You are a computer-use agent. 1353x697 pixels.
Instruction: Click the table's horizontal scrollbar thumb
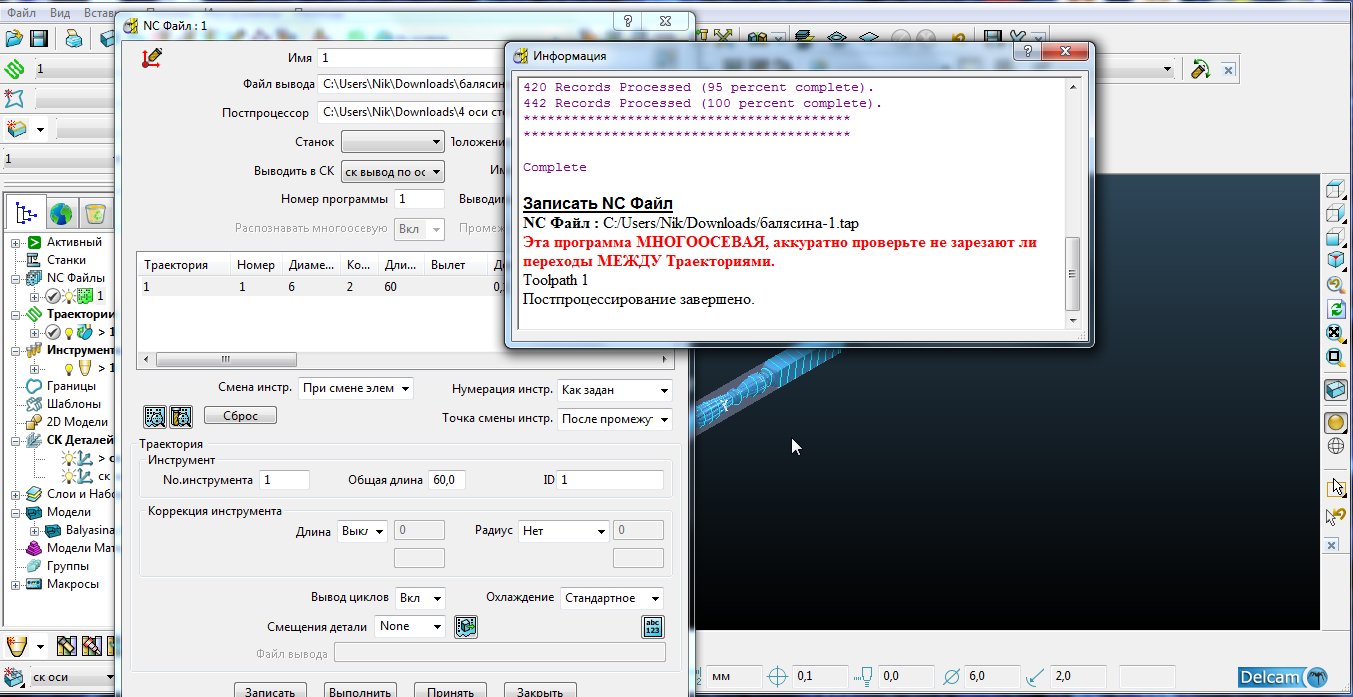pyautogui.click(x=226, y=359)
